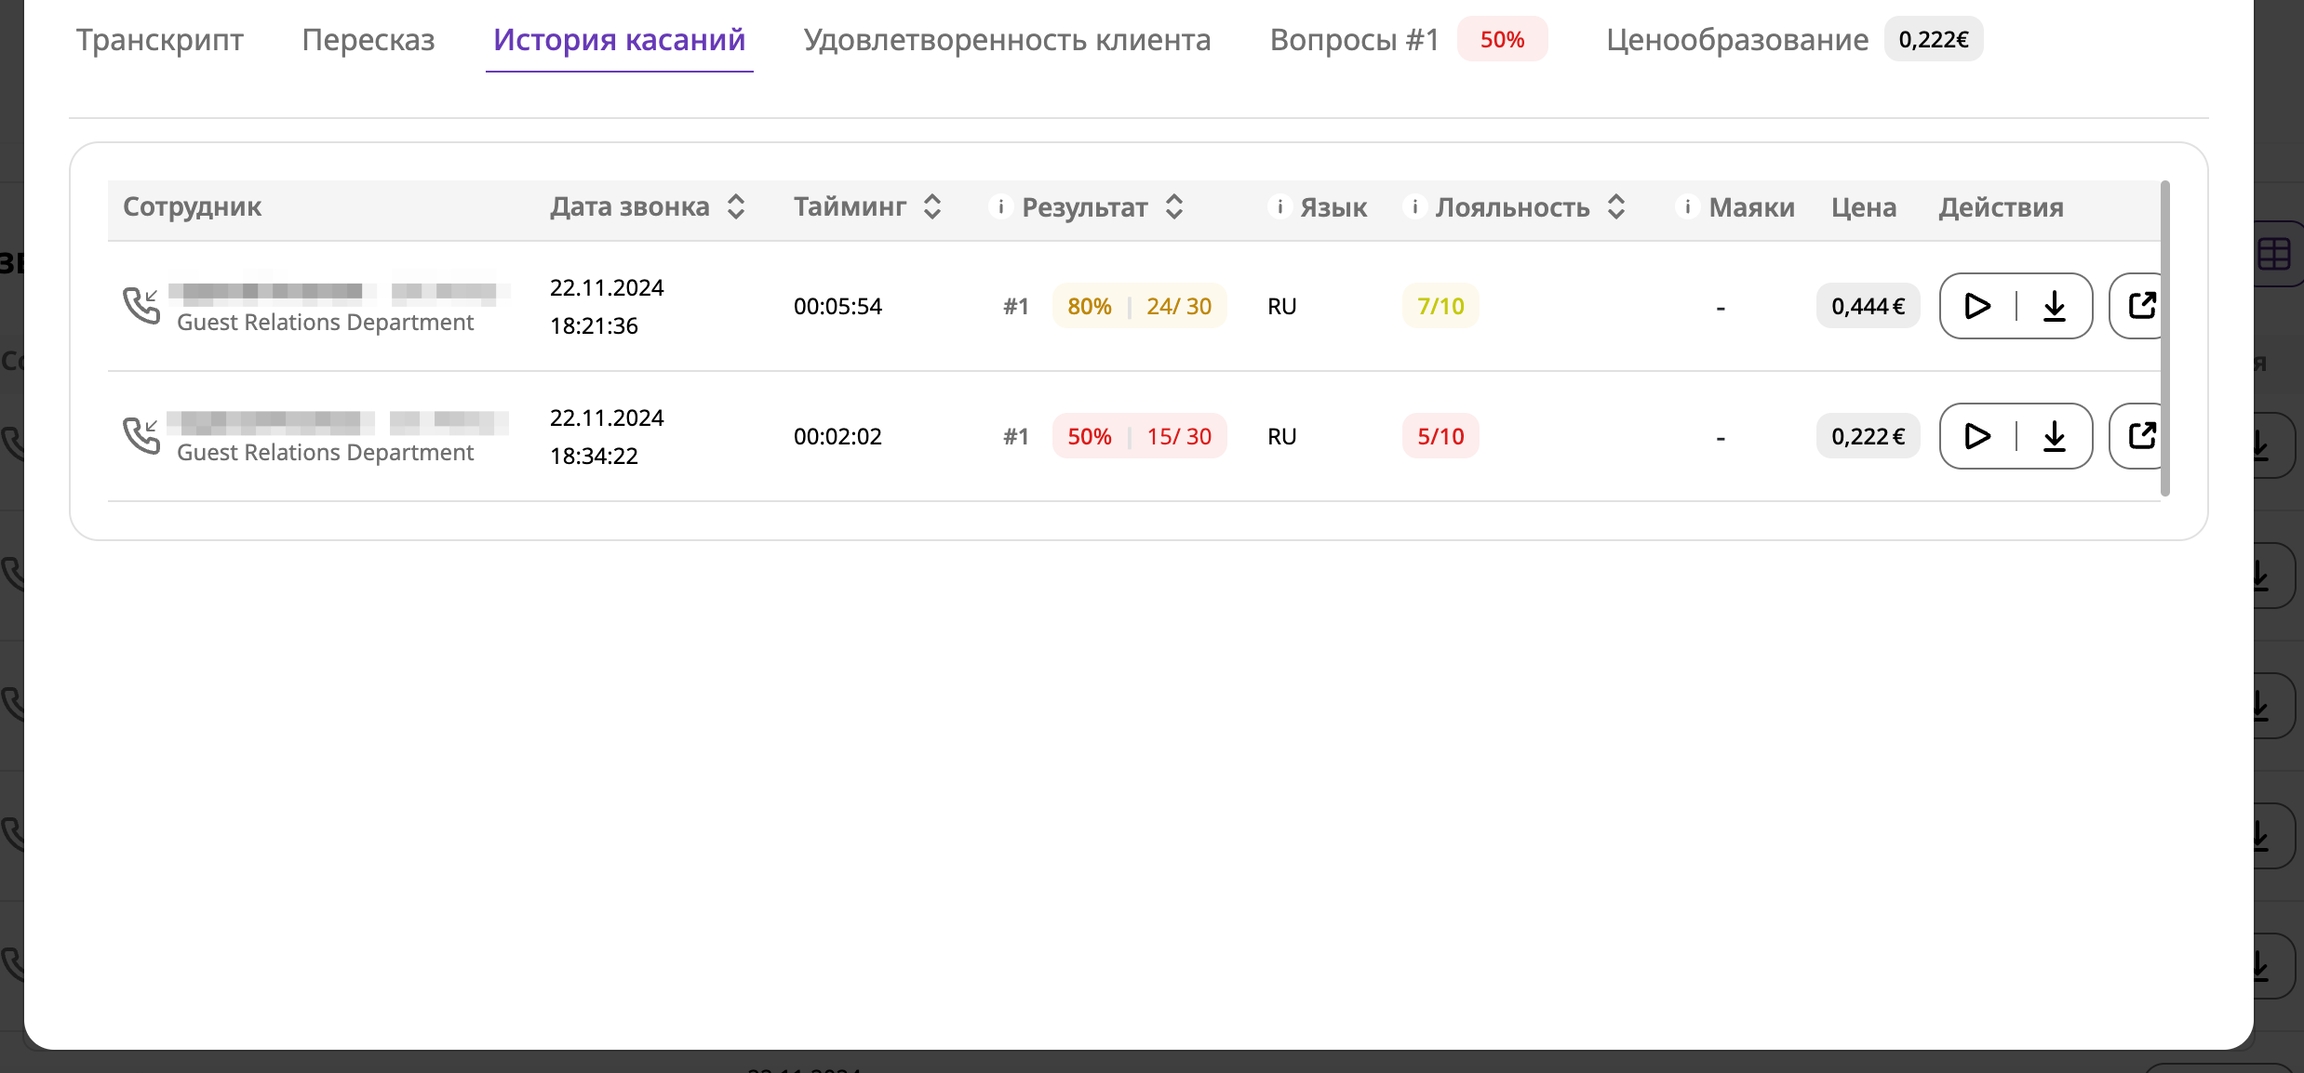Open the Пересказ tab
Screen dimensions: 2304x1073
(x=368, y=40)
